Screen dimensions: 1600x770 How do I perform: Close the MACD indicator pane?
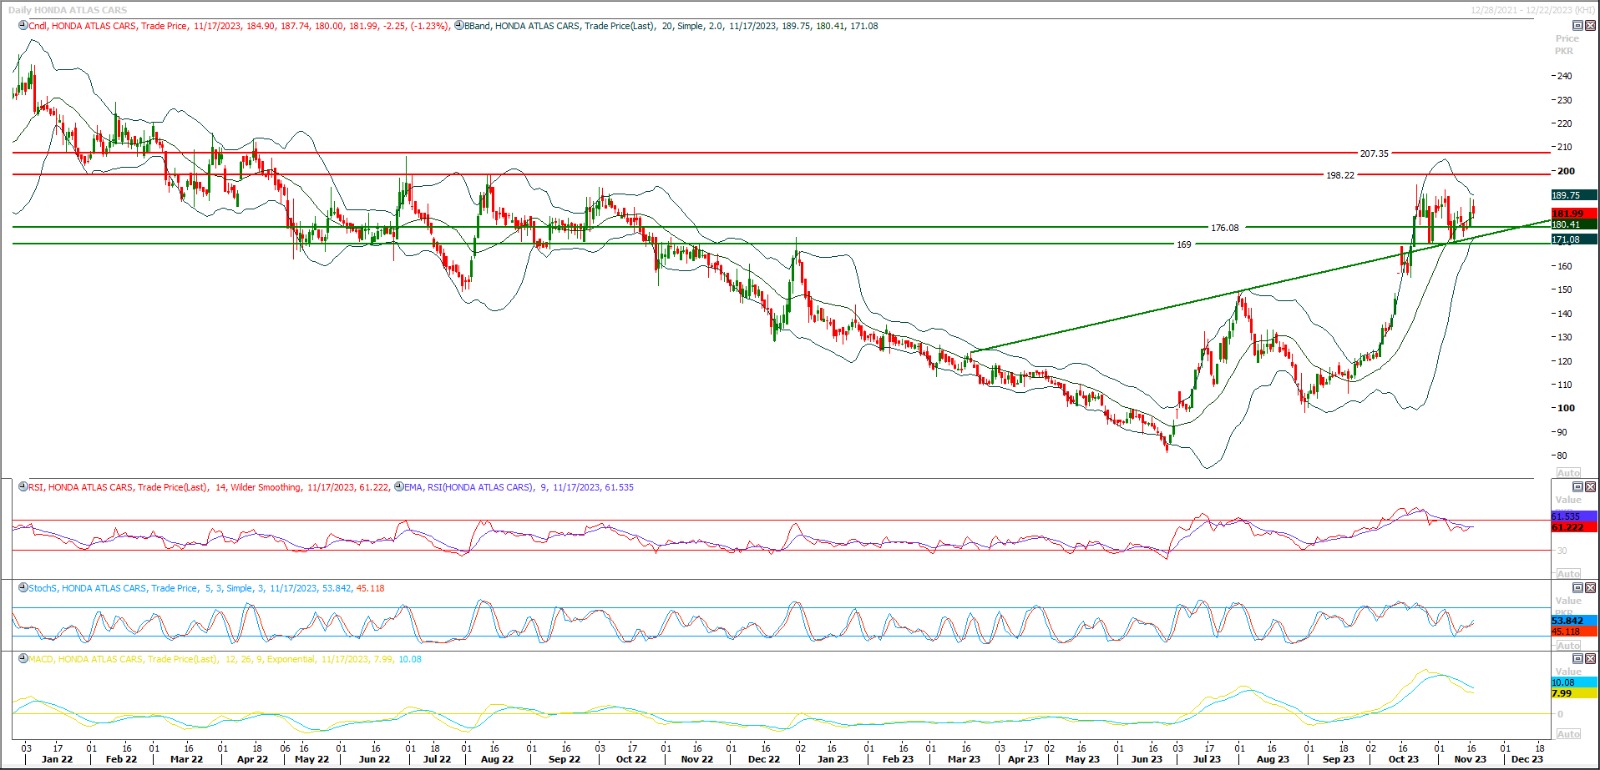pyautogui.click(x=1590, y=659)
